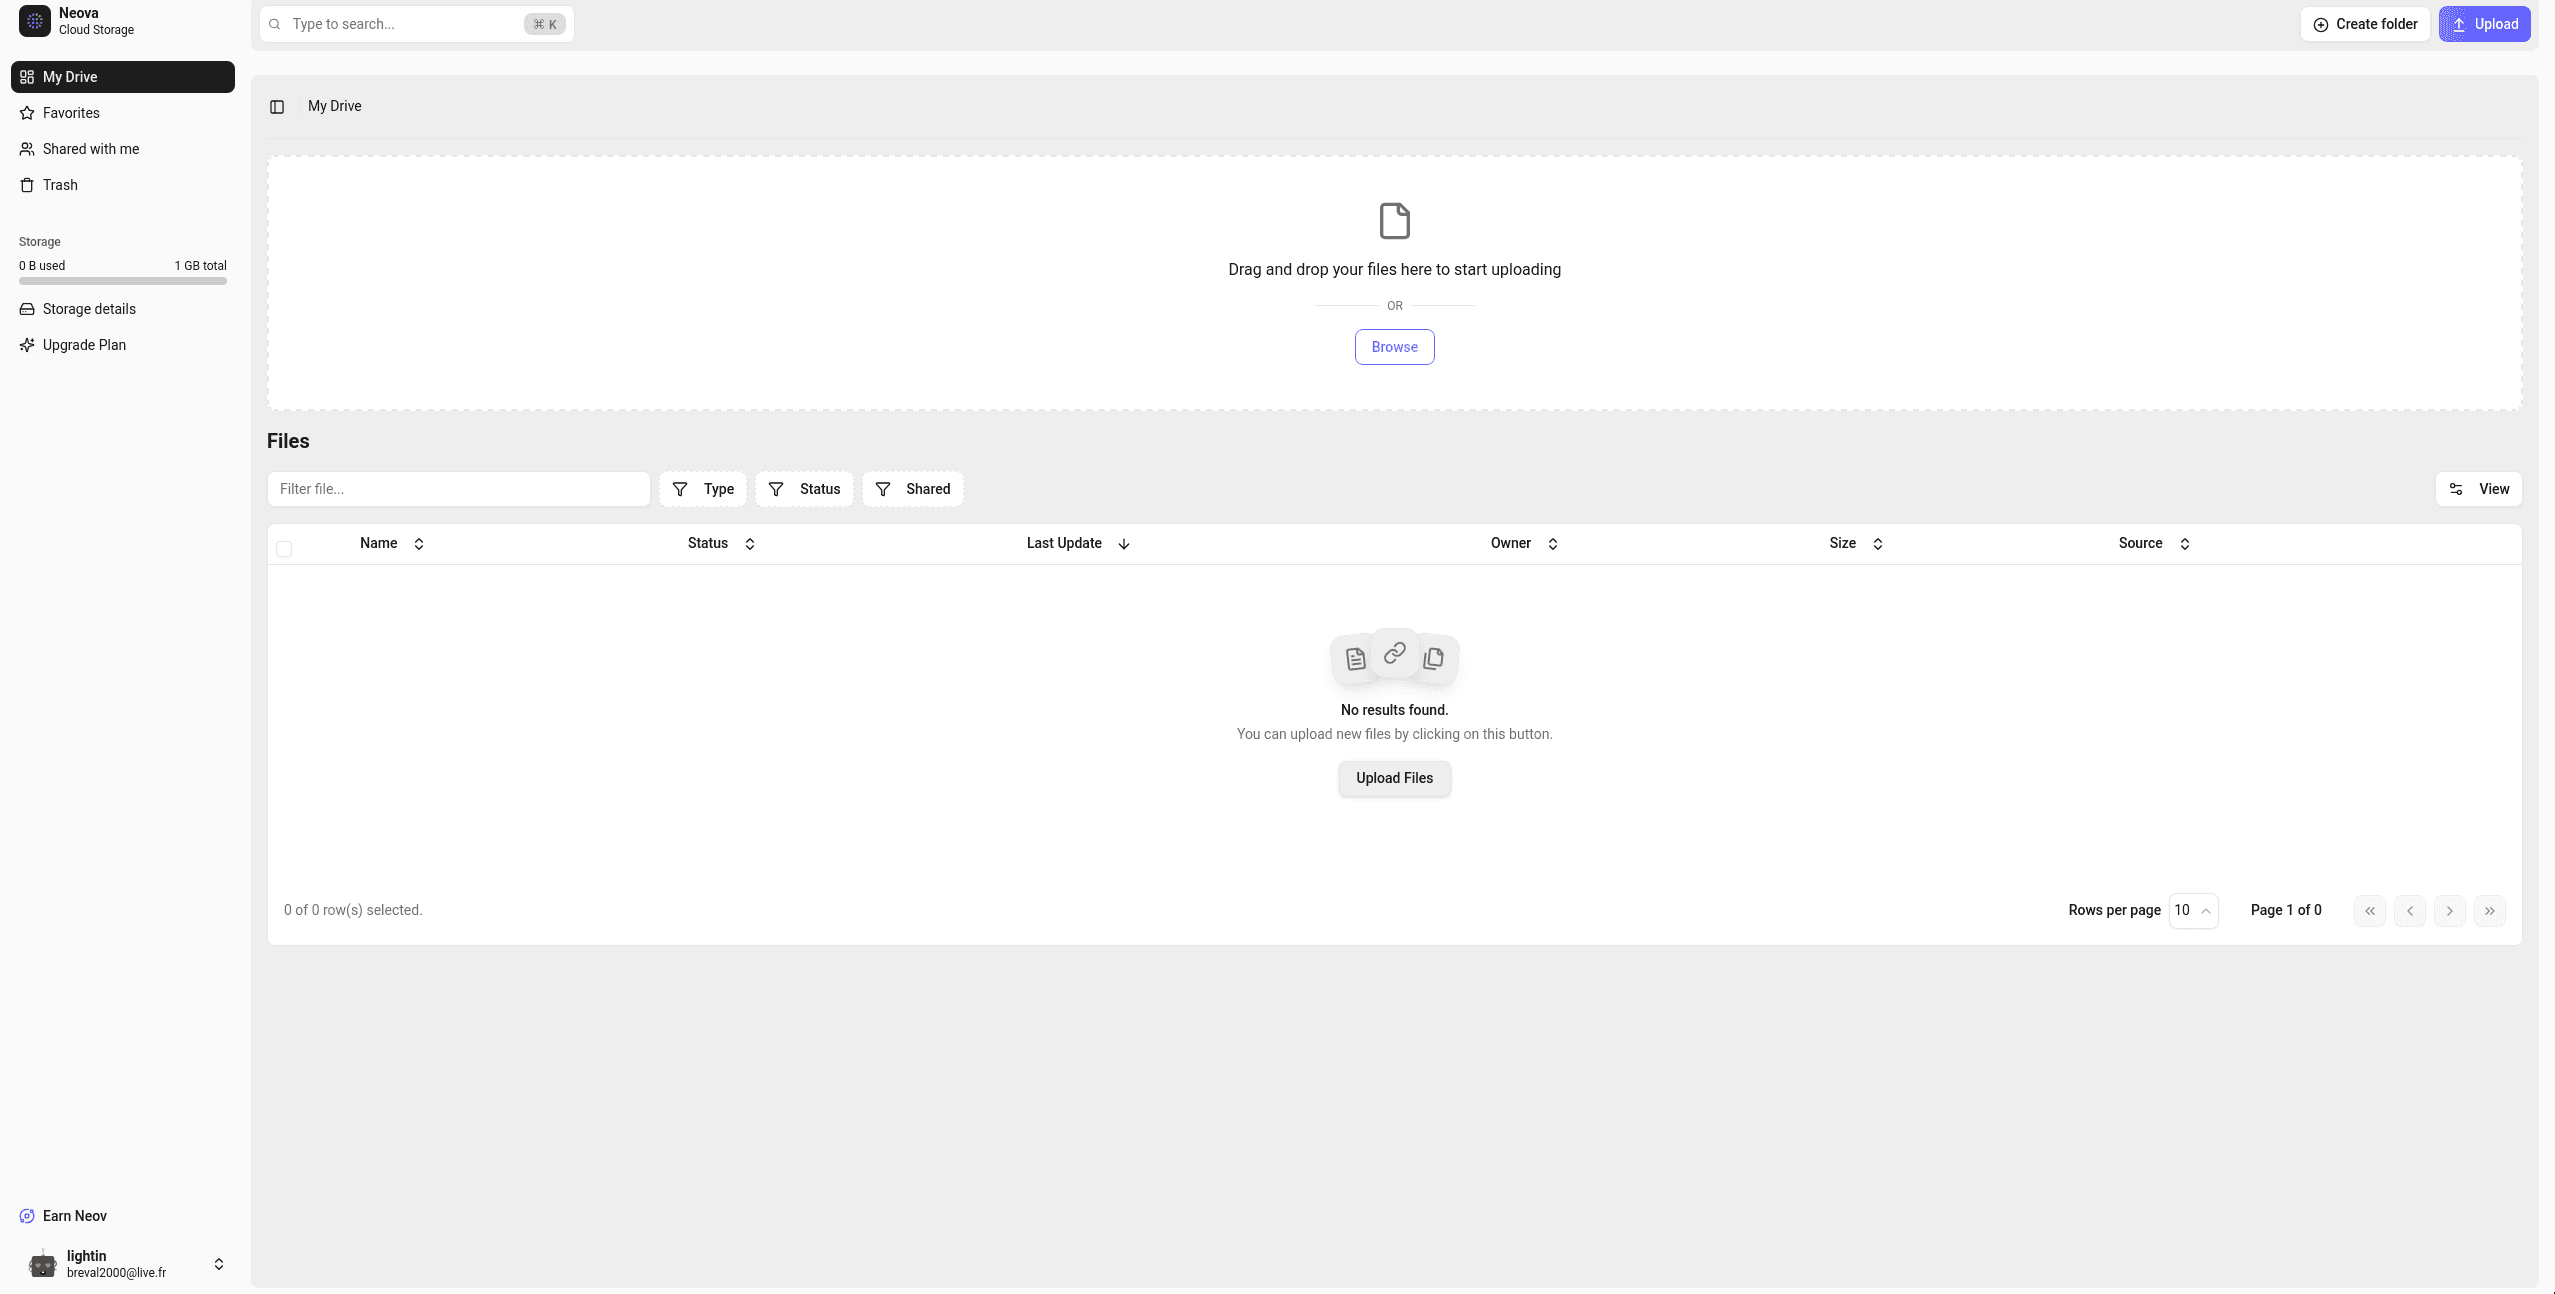
Task: Click the Browse button
Action: point(1394,347)
